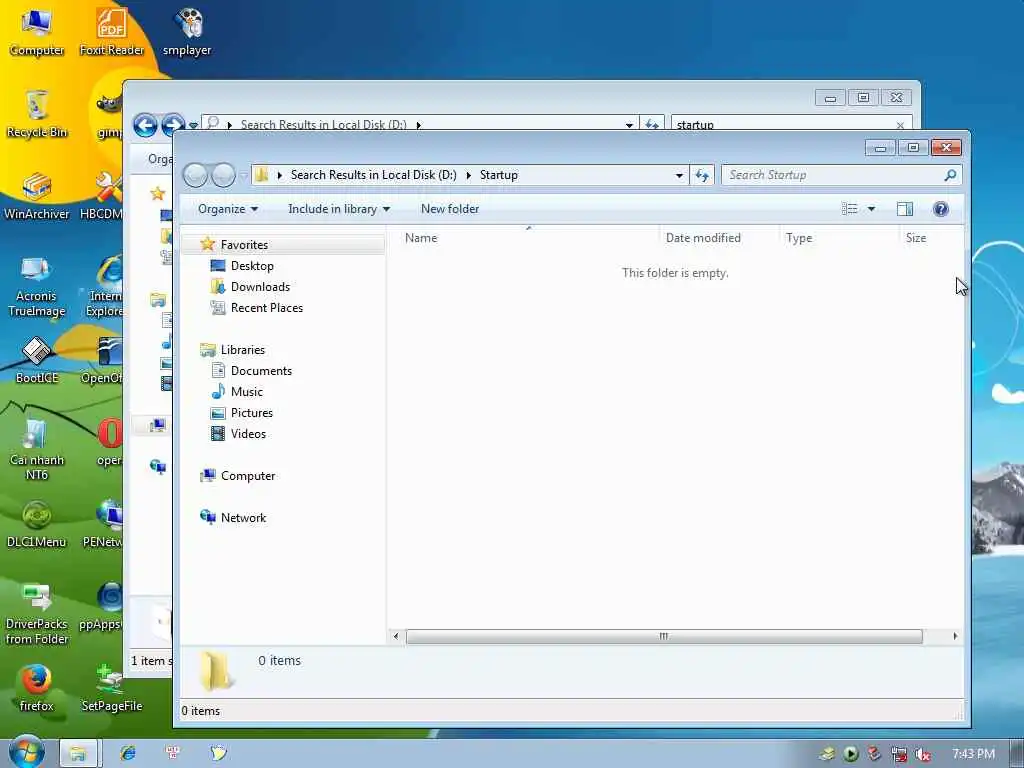Show the preview pane

tap(904, 209)
